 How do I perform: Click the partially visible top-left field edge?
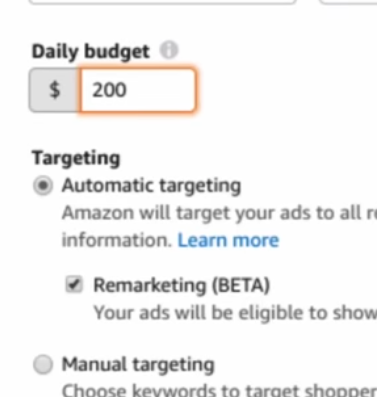pos(162,2)
